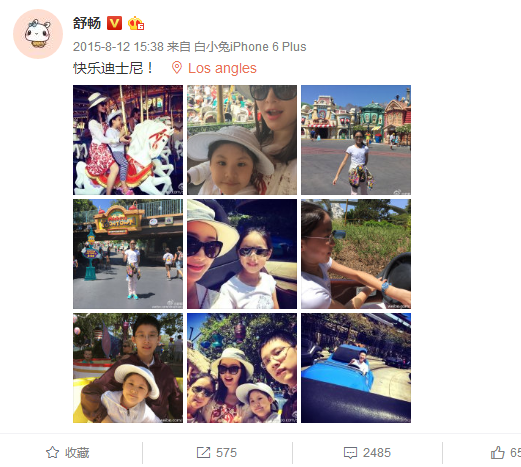
Task: Click the location pin icon
Action: (x=177, y=68)
